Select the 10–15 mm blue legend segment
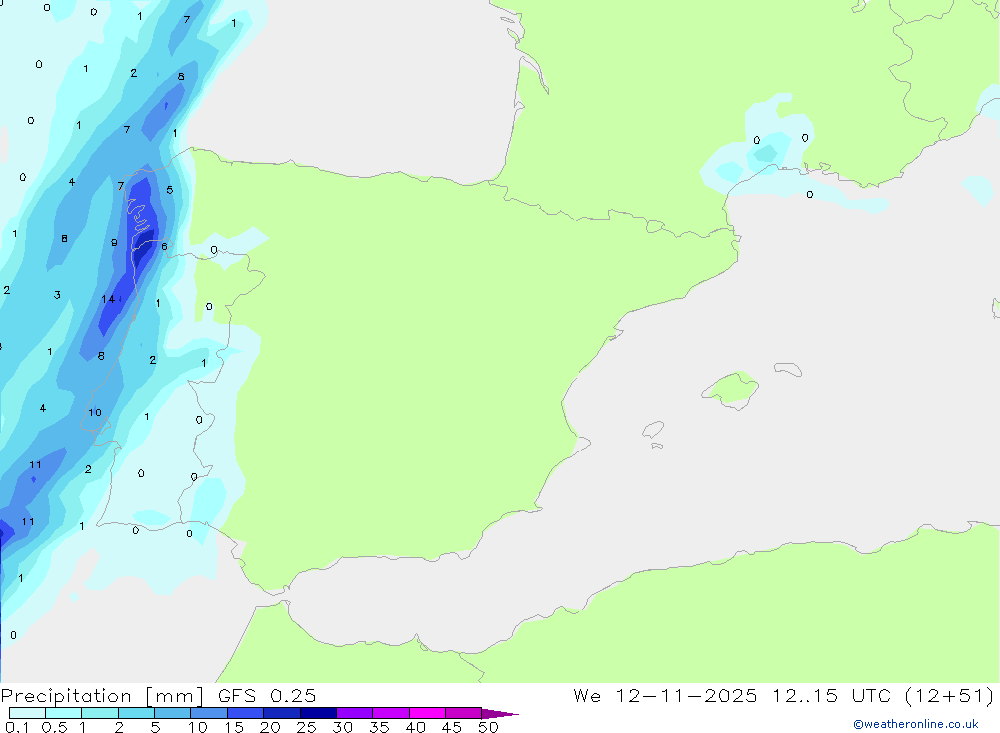 (x=209, y=713)
